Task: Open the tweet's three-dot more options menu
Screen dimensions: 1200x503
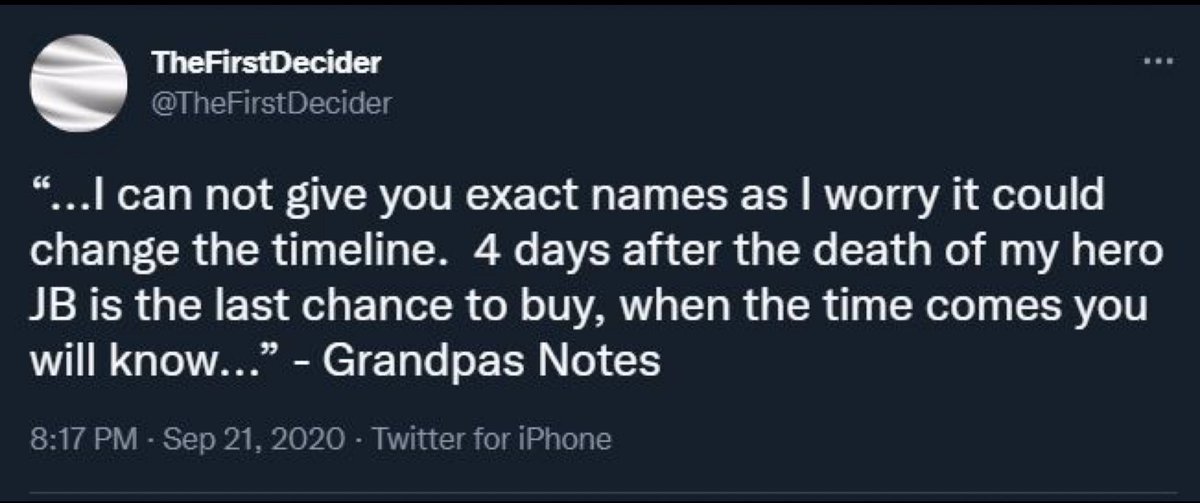Action: (1158, 61)
